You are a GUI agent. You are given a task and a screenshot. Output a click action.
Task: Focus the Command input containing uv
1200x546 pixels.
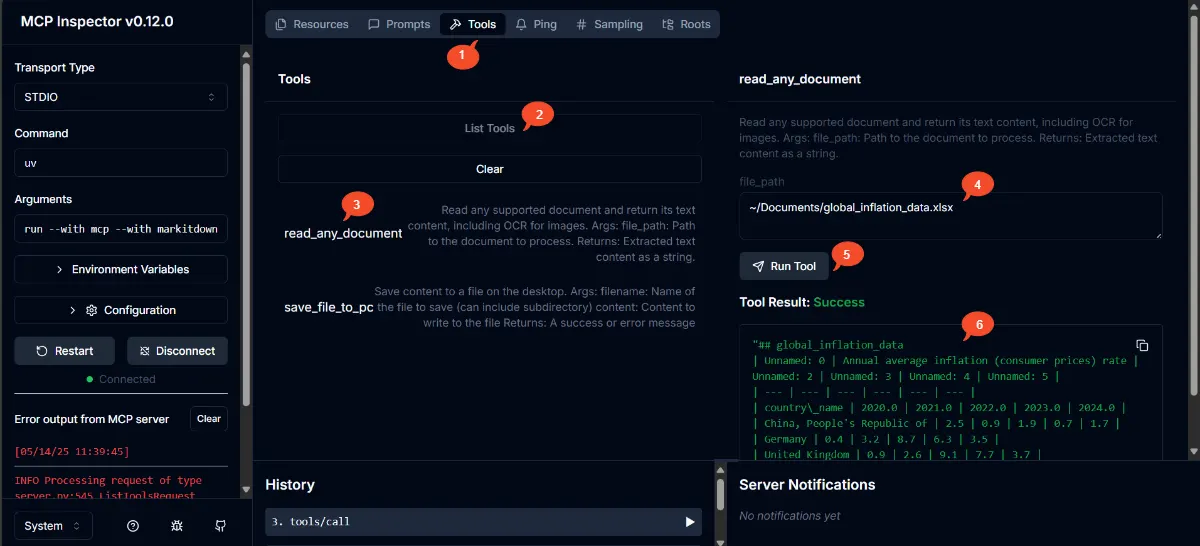point(121,163)
